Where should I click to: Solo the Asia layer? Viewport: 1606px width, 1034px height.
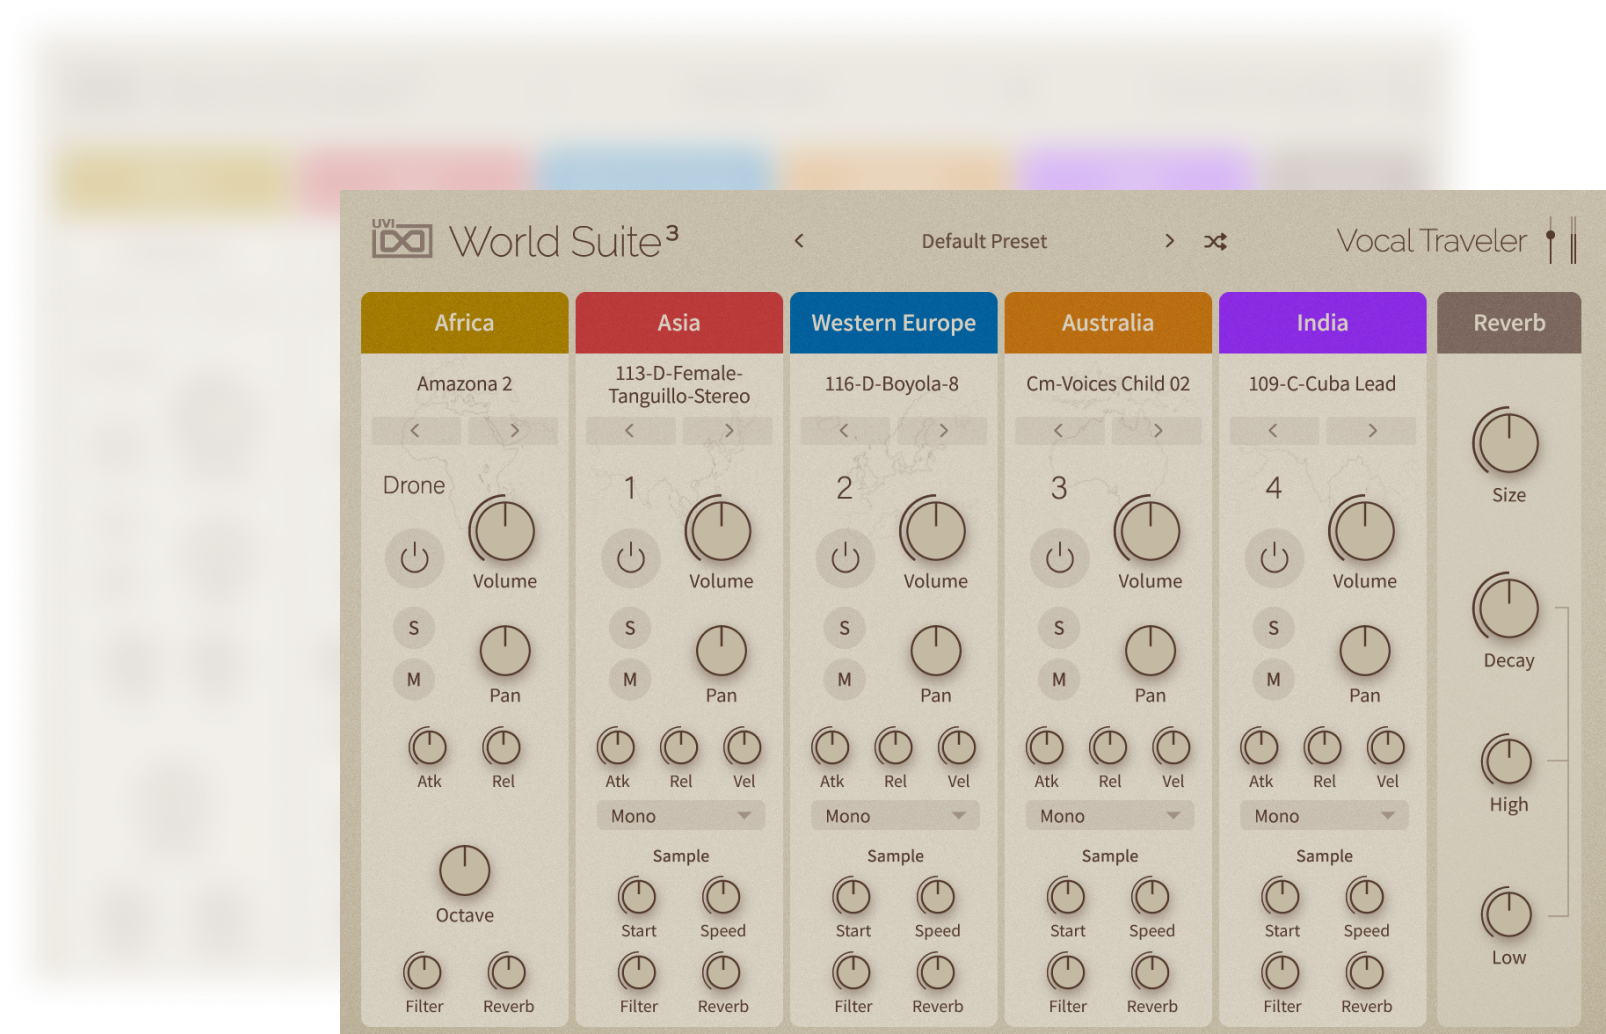tap(630, 628)
